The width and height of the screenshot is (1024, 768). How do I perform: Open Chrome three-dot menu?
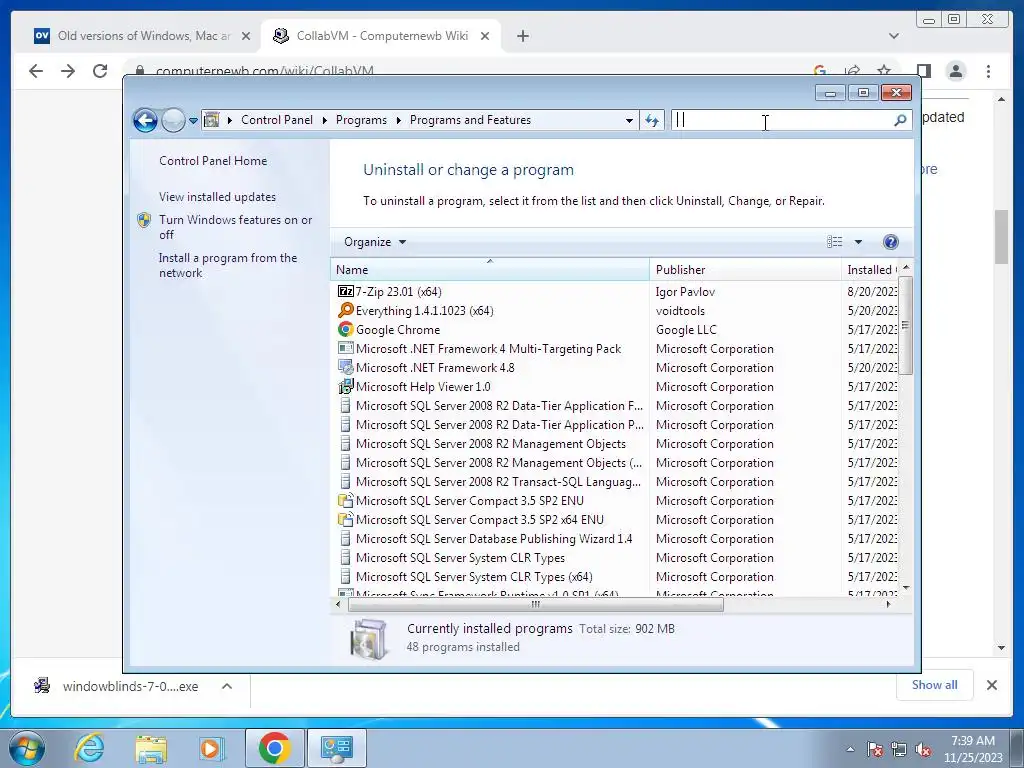click(988, 71)
